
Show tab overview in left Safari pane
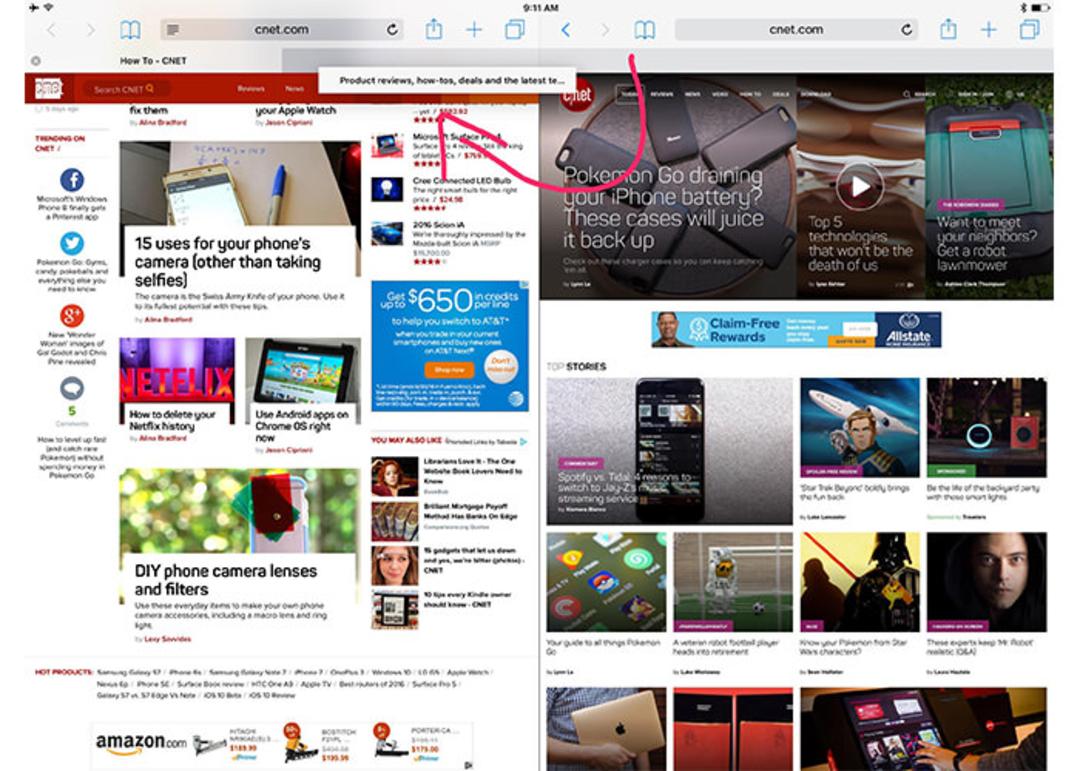(x=515, y=30)
